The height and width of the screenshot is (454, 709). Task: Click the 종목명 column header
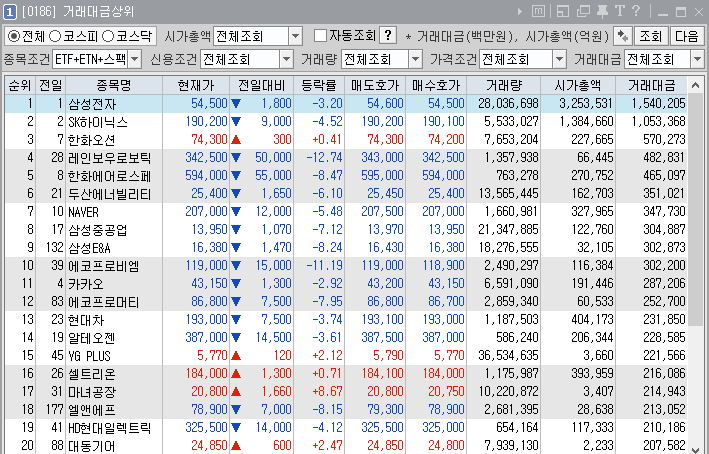114,85
